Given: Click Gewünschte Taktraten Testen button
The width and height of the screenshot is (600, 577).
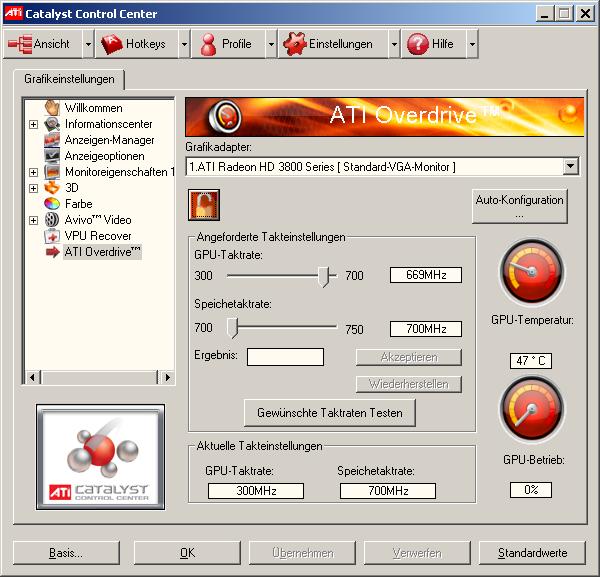Looking at the screenshot, I should (x=329, y=412).
